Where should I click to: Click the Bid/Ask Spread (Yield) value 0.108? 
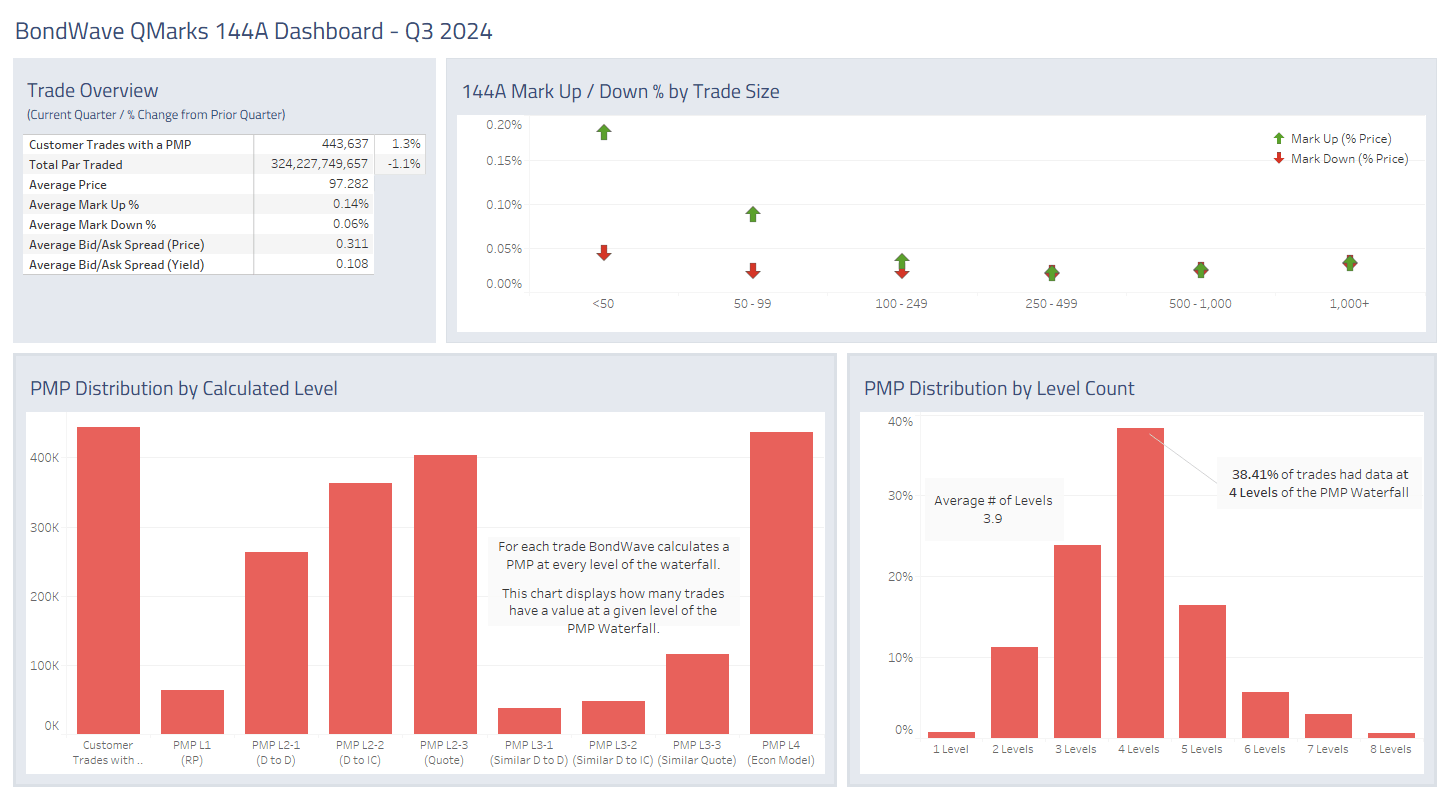coord(353,264)
